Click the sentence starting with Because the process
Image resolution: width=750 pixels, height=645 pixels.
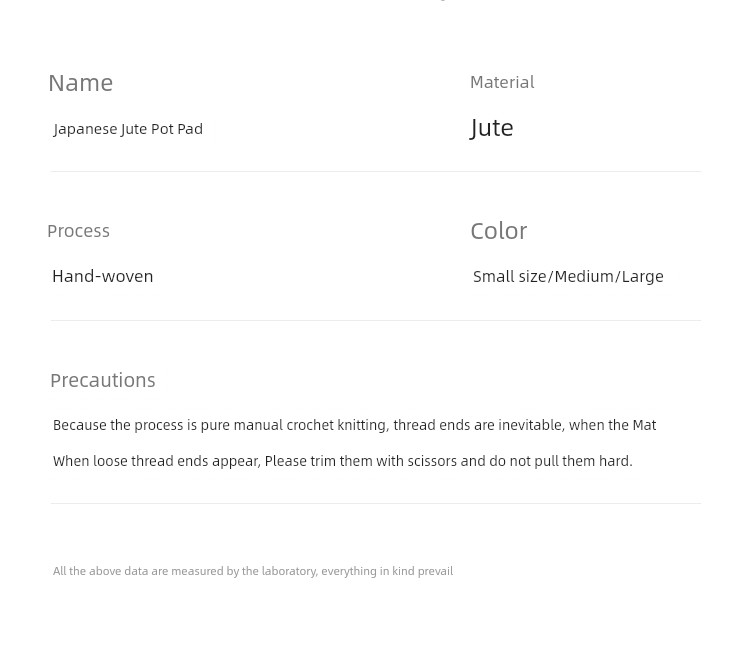354,425
